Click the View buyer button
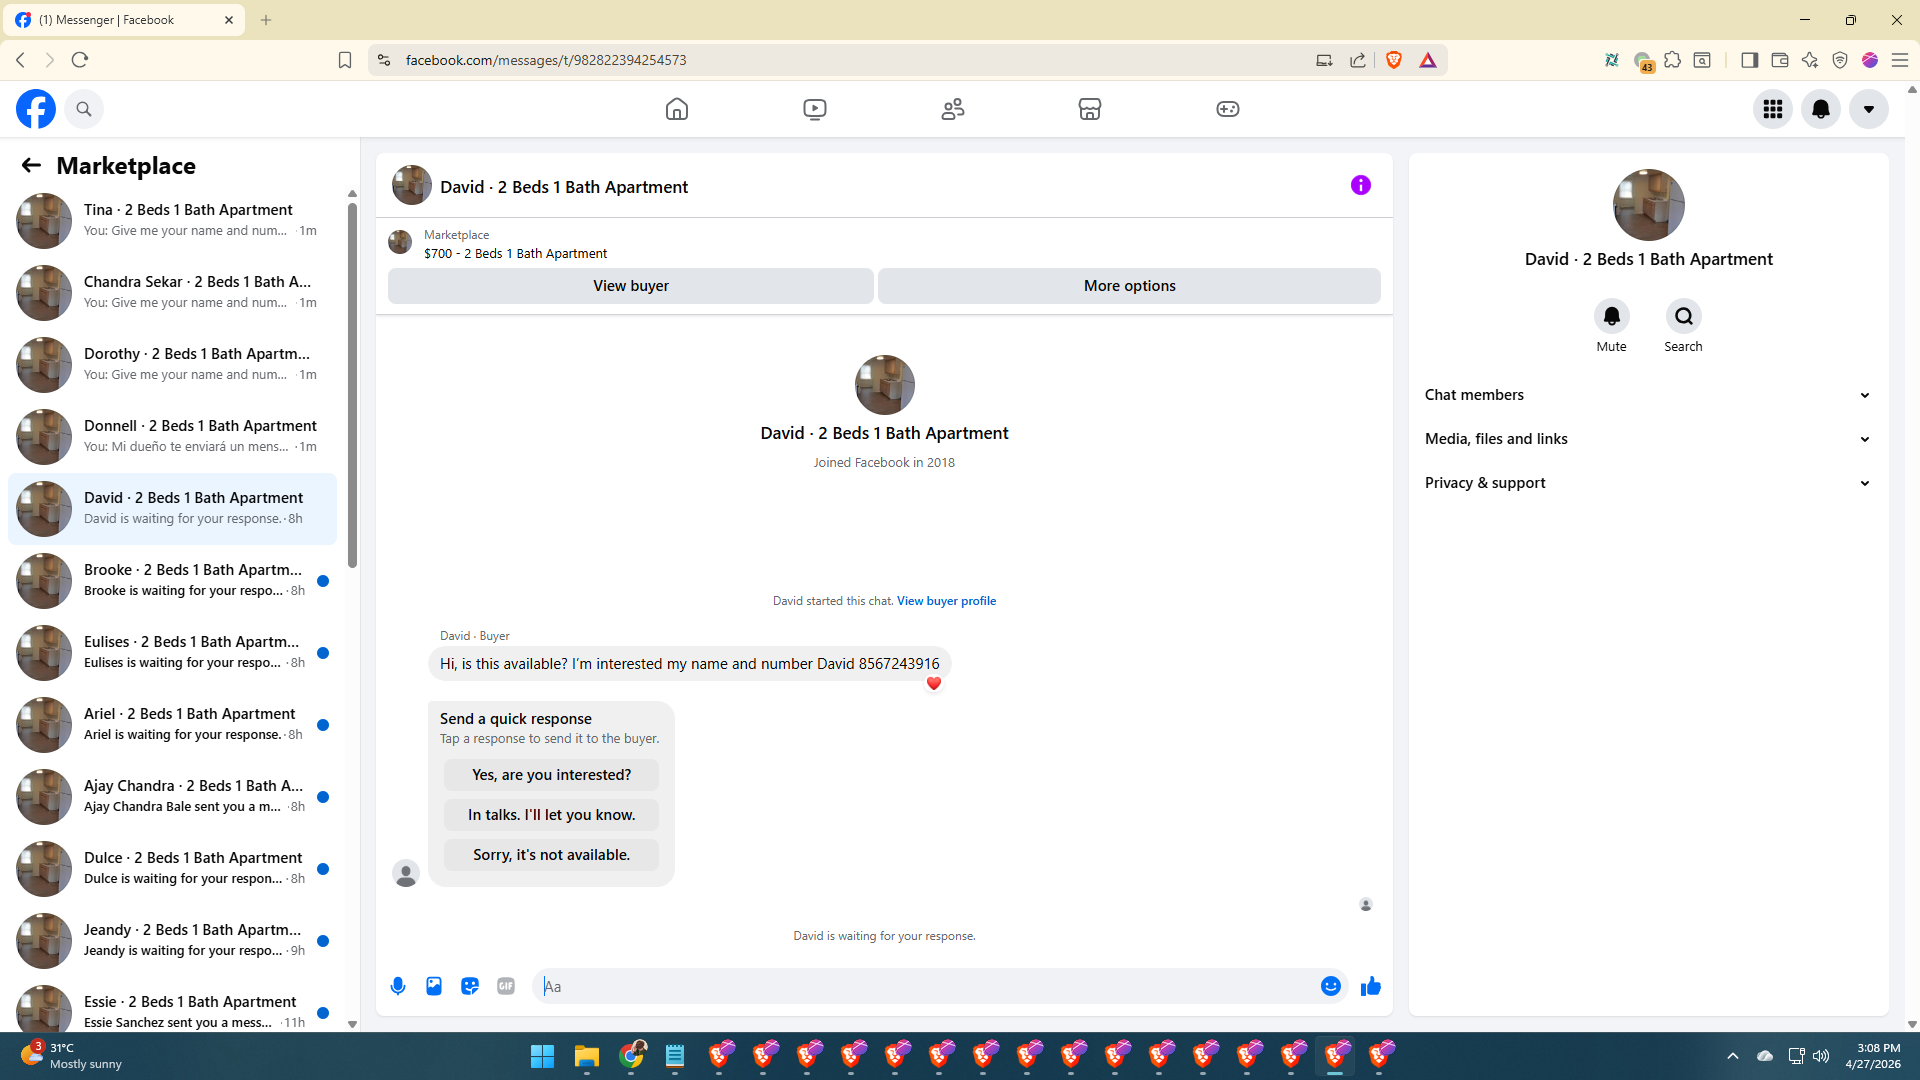The image size is (1920, 1080). (631, 286)
